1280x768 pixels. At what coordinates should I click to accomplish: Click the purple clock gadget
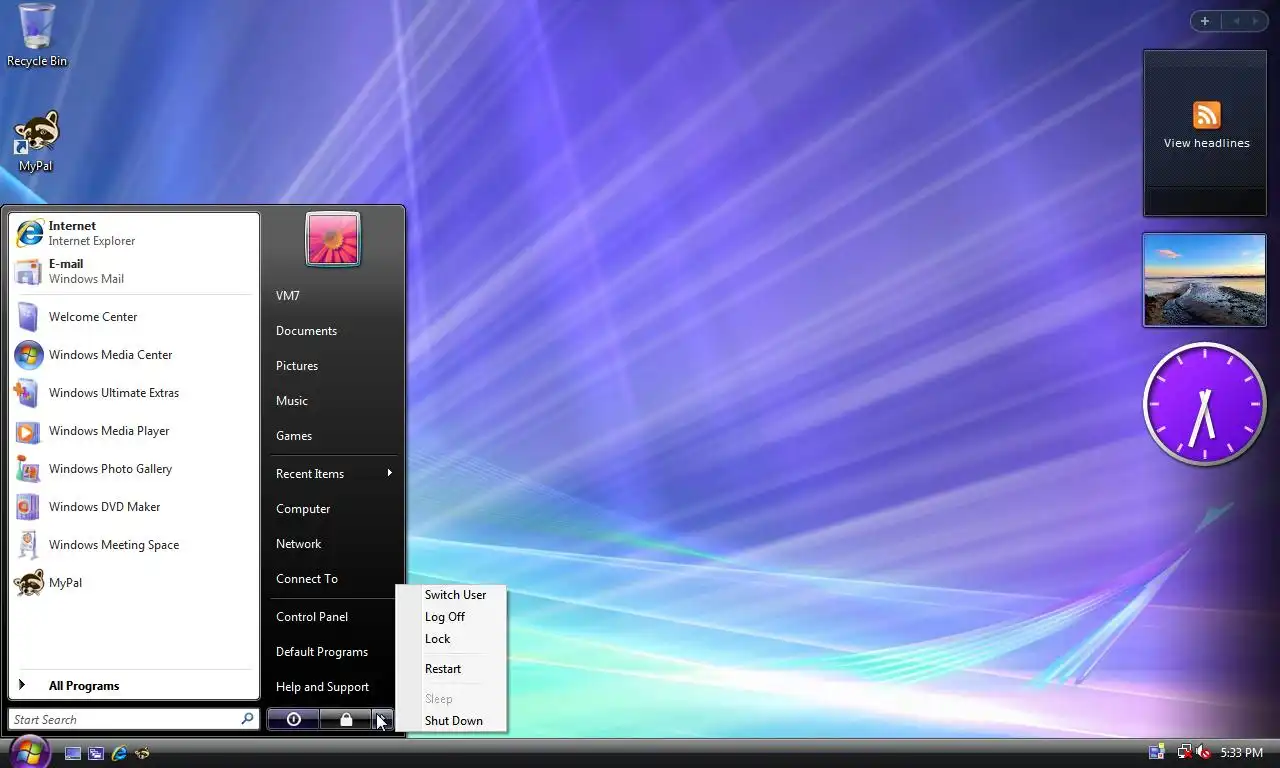coord(1204,404)
